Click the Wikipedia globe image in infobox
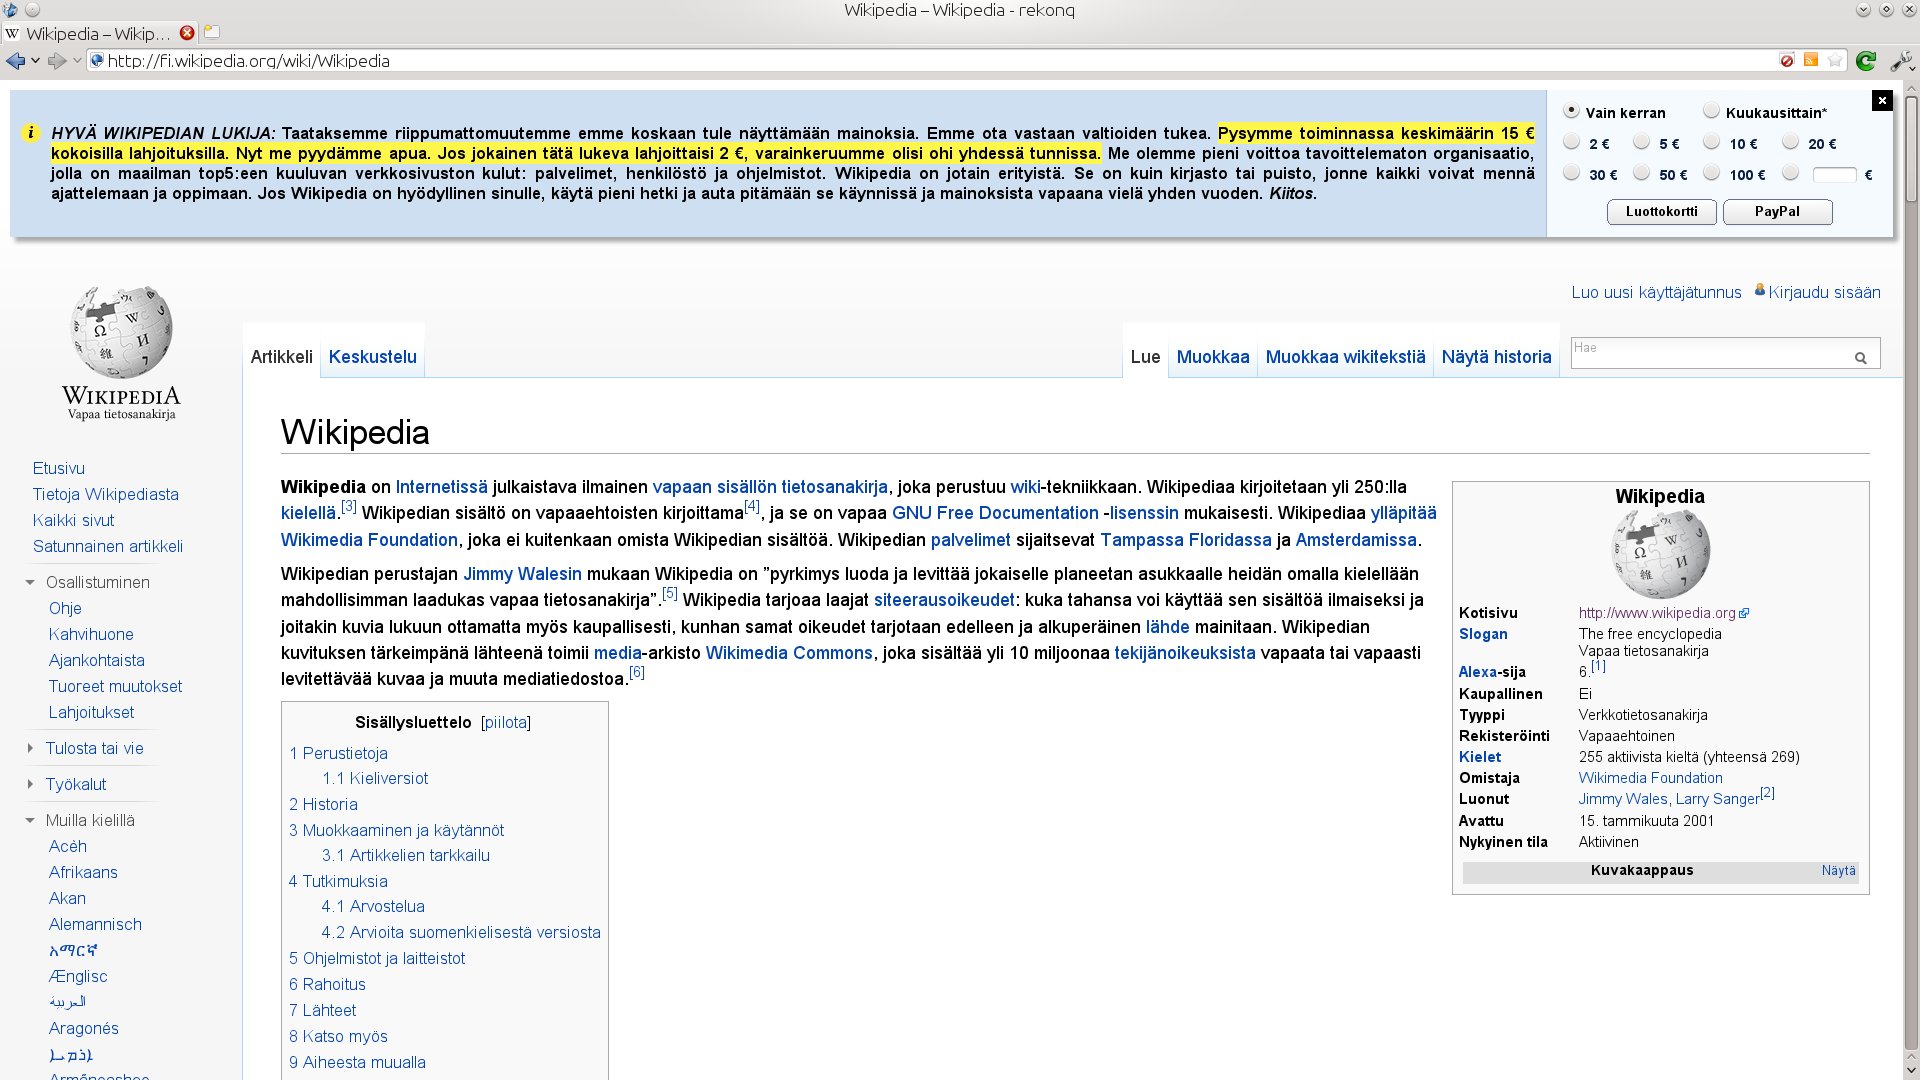 coord(1660,553)
